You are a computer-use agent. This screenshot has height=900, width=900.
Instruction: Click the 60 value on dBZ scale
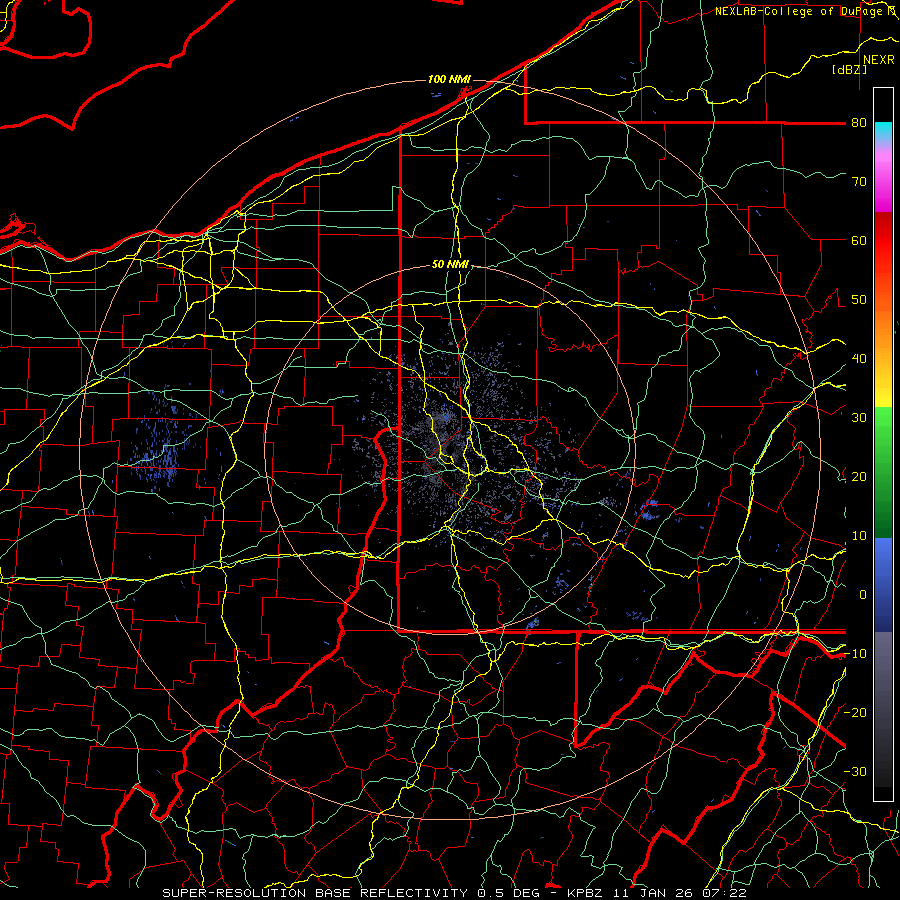(859, 240)
